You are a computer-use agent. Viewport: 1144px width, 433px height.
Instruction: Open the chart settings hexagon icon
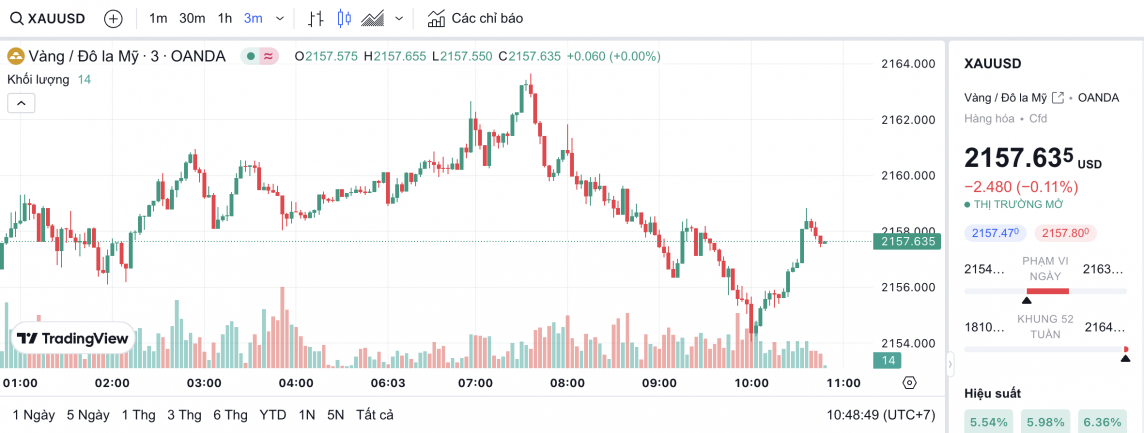coord(909,382)
